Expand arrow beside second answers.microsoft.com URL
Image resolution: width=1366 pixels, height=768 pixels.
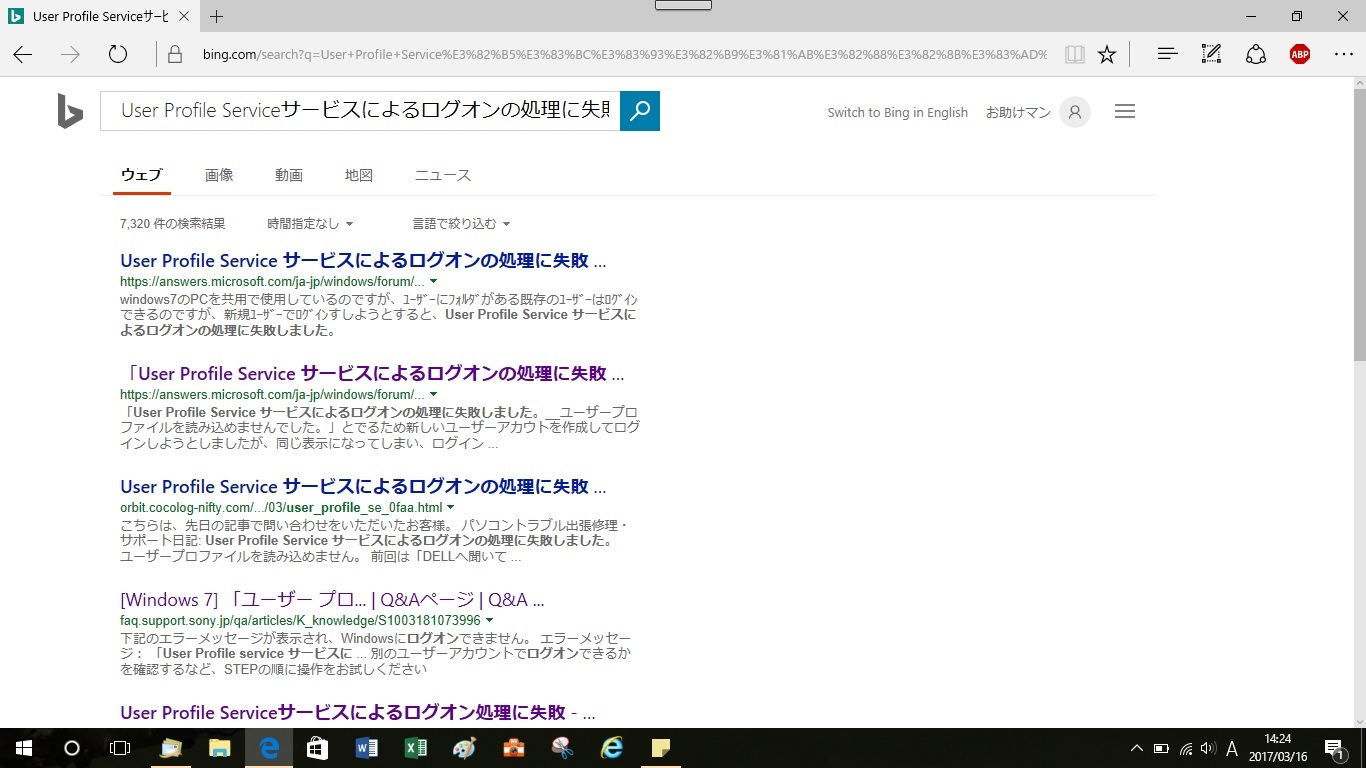click(433, 395)
